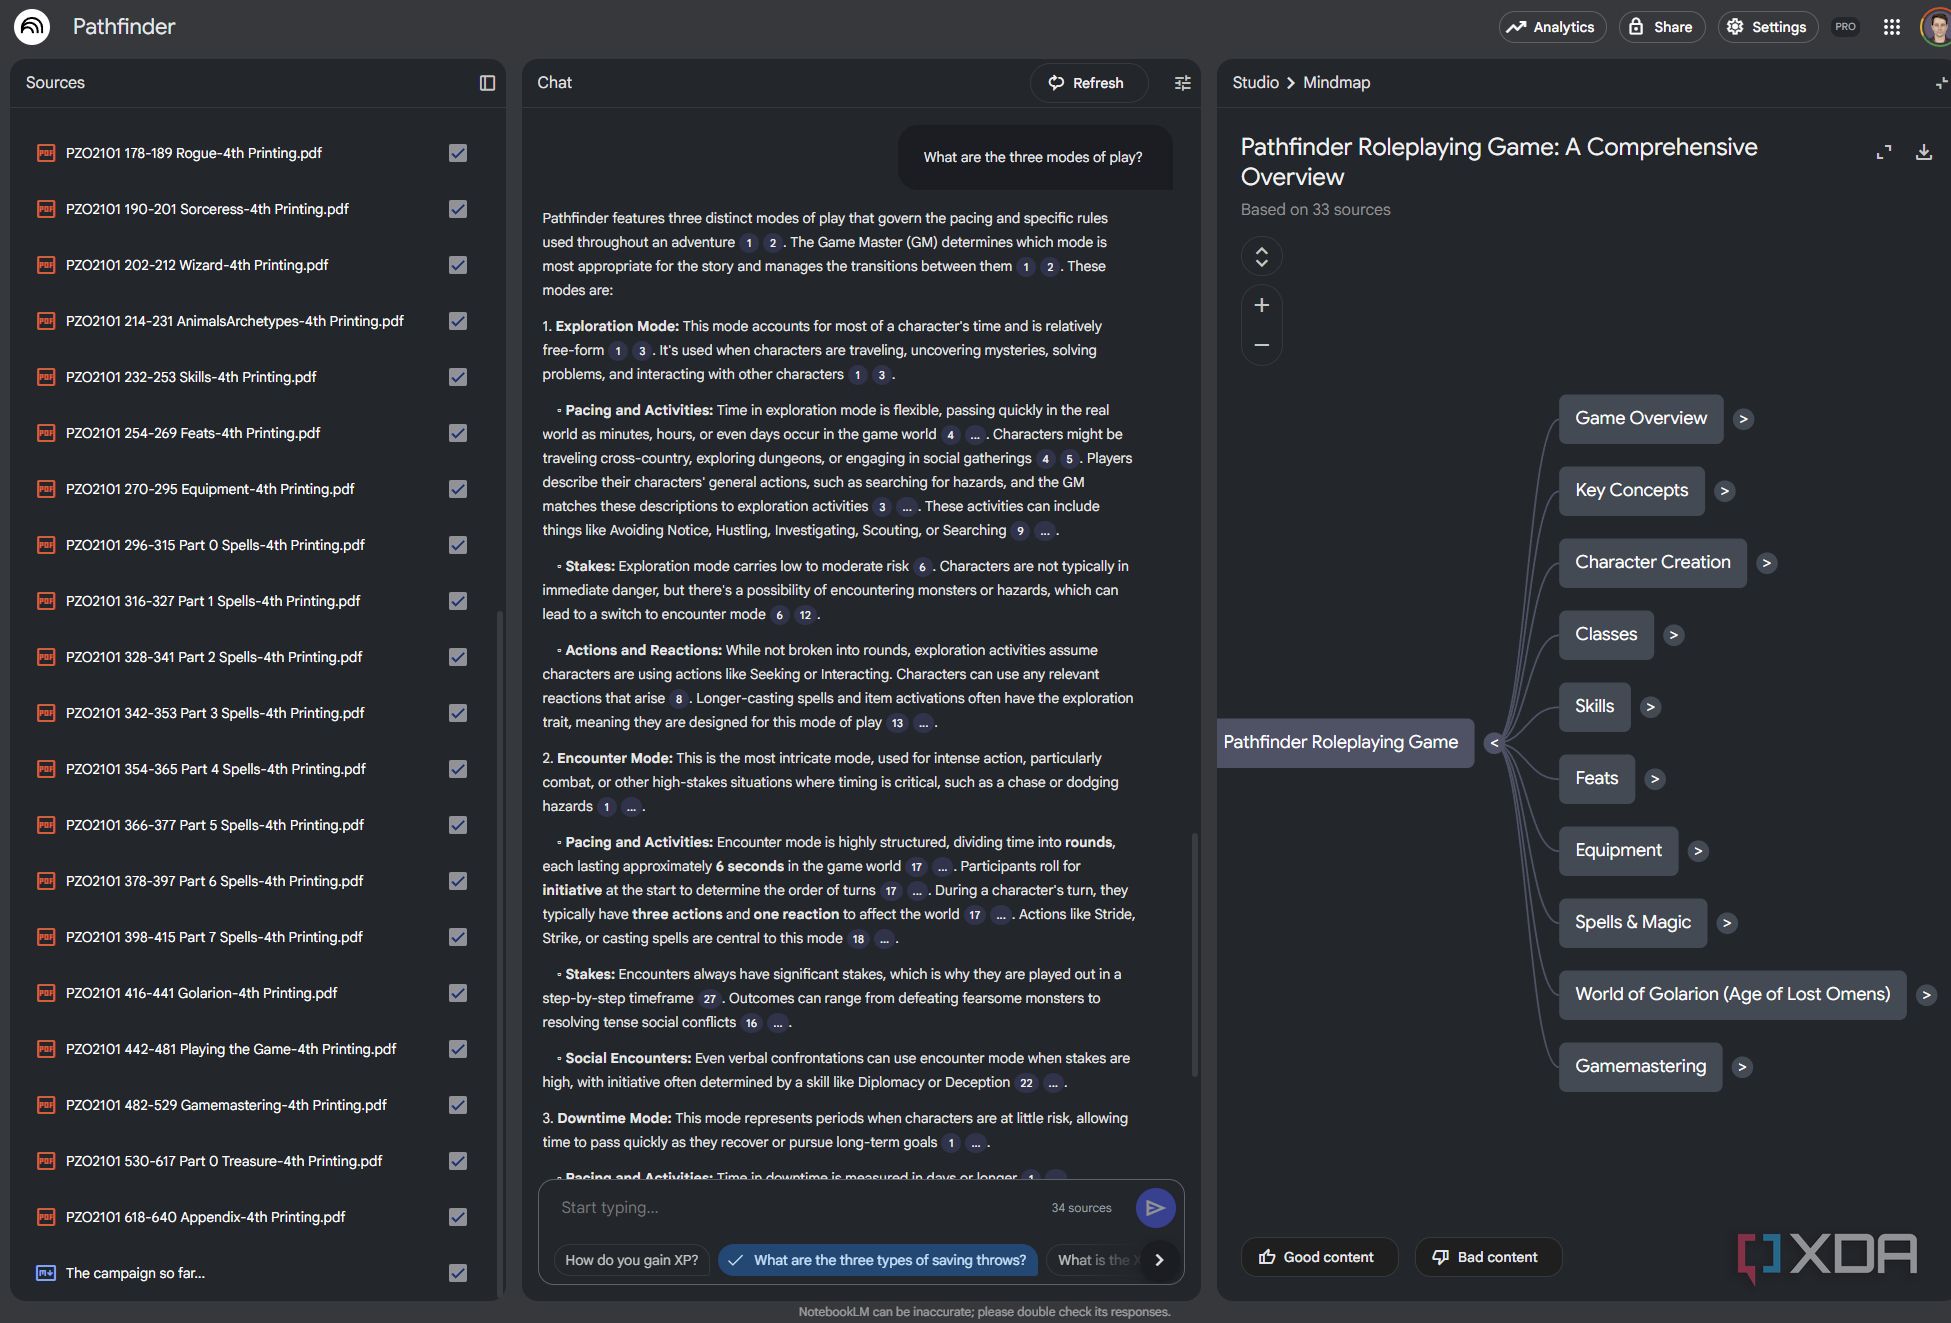Rate mindmap as Bad content
The width and height of the screenshot is (1951, 1323).
pos(1487,1257)
